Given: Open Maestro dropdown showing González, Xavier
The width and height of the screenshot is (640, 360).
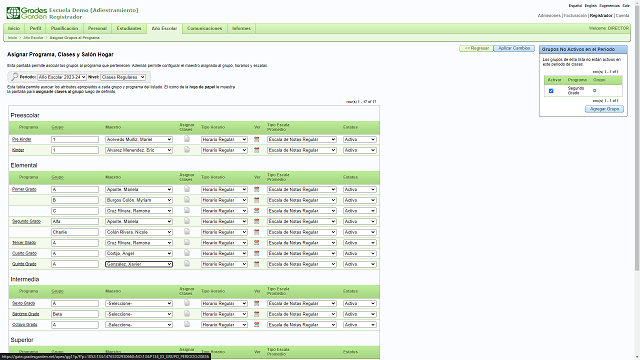Looking at the screenshot, I should coord(139,264).
